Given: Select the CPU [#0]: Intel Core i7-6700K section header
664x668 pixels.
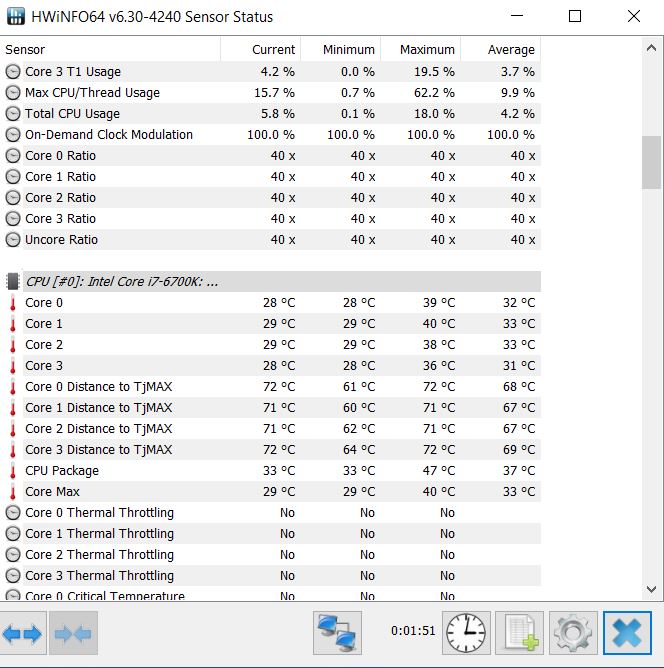Looking at the screenshot, I should (x=282, y=282).
